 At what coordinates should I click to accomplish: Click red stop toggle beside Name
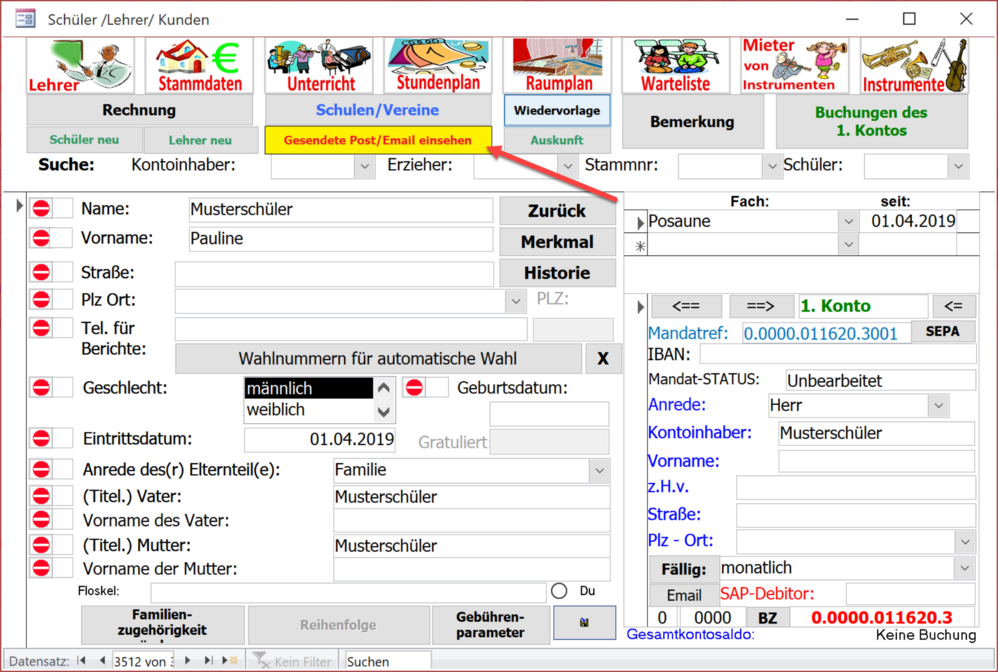41,209
